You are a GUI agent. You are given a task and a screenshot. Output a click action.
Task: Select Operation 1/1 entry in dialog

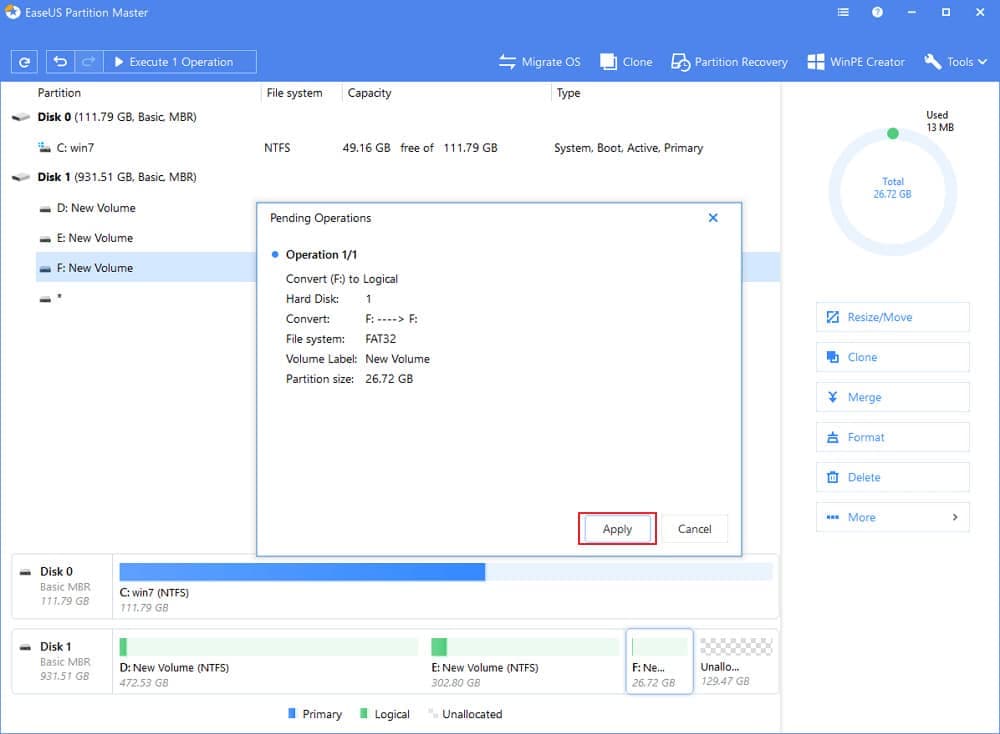(321, 254)
